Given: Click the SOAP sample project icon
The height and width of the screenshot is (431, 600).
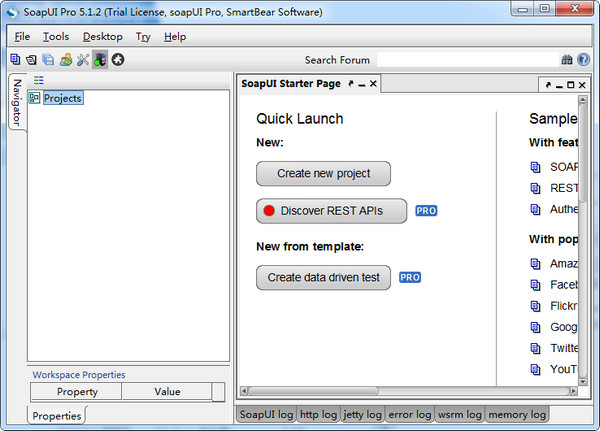Looking at the screenshot, I should 535,167.
